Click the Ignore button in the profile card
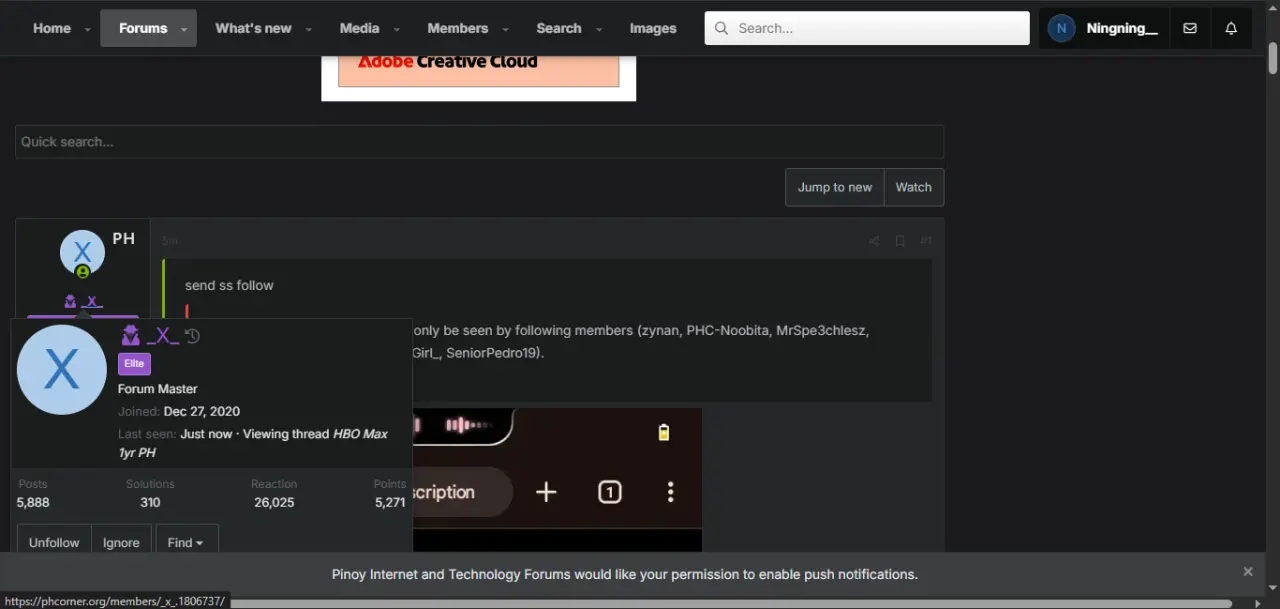The width and height of the screenshot is (1280, 609). pyautogui.click(x=121, y=542)
